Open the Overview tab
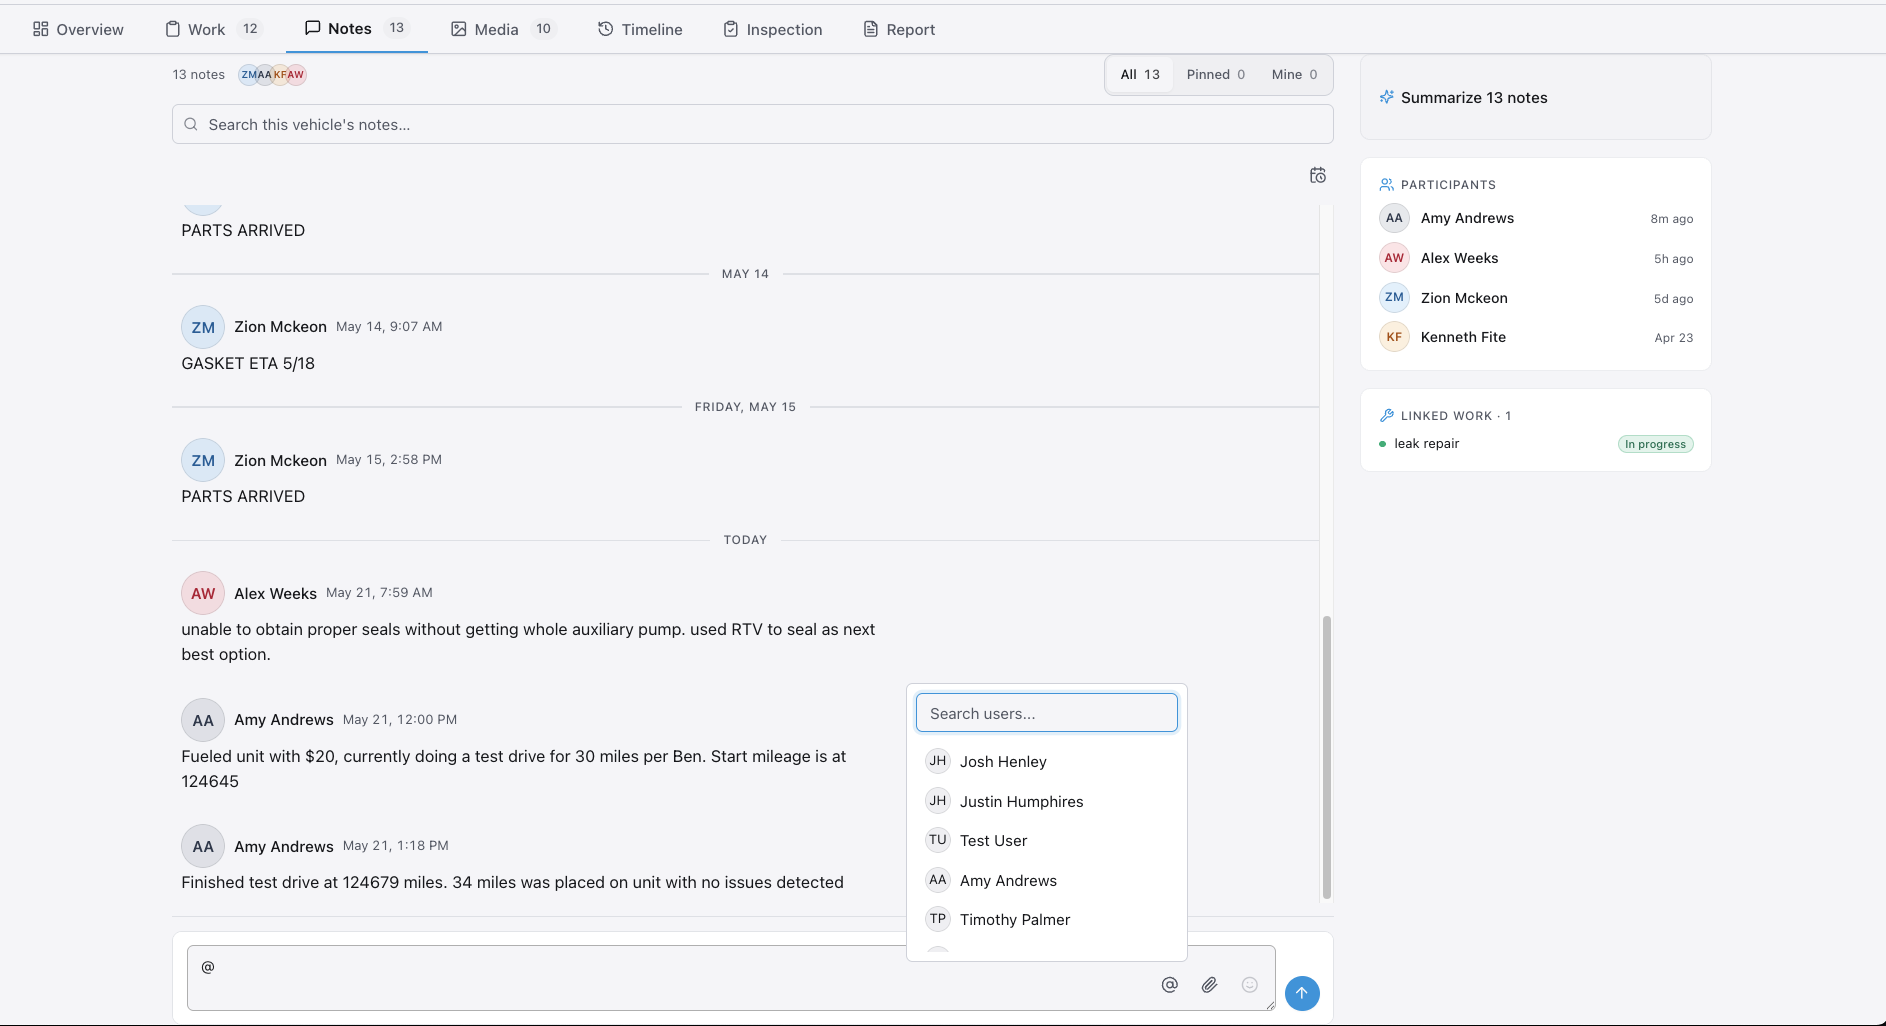The height and width of the screenshot is (1026, 1886). tap(78, 29)
